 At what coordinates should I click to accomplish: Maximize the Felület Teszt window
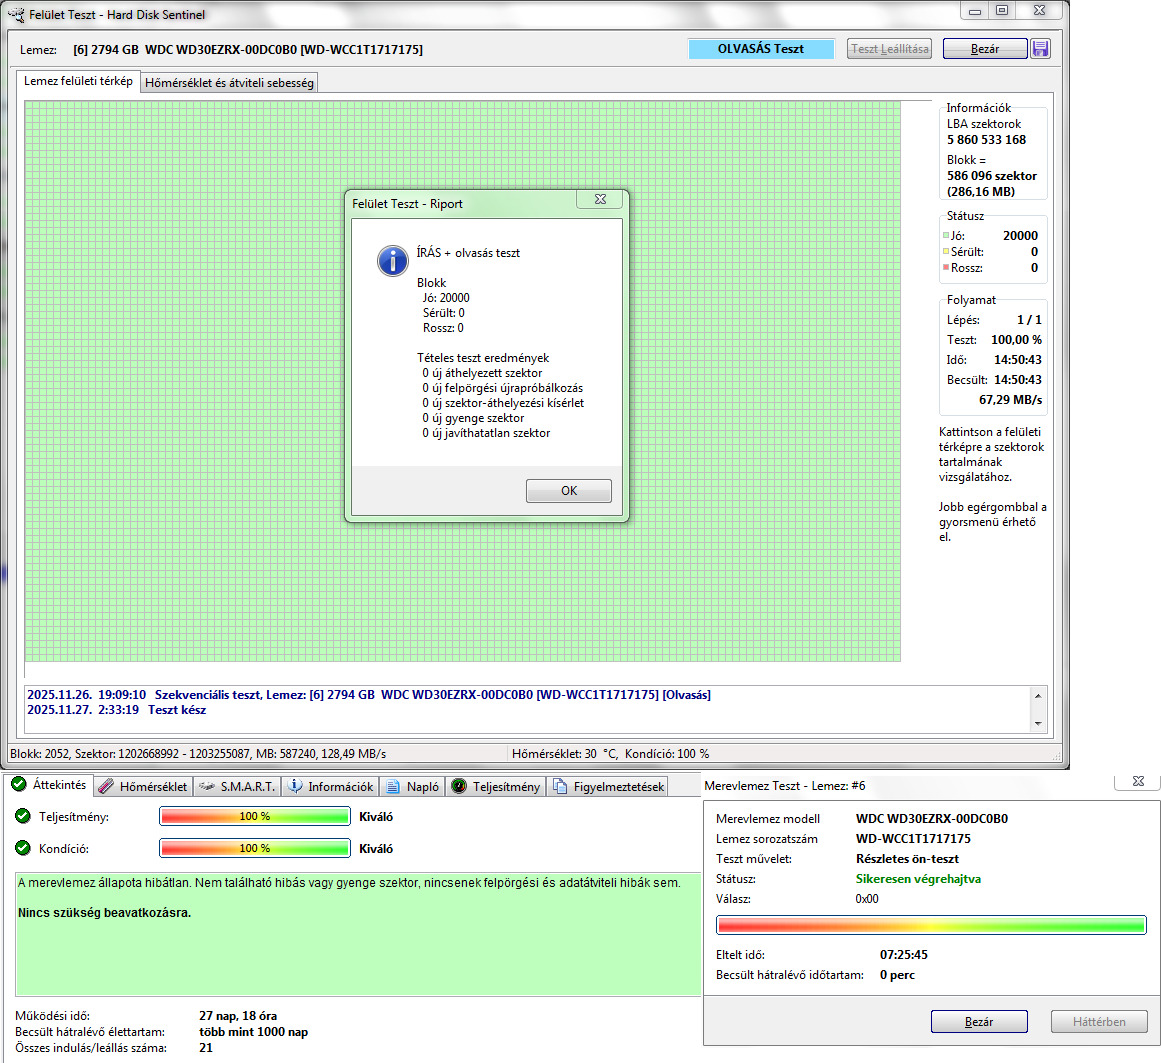point(1002,10)
